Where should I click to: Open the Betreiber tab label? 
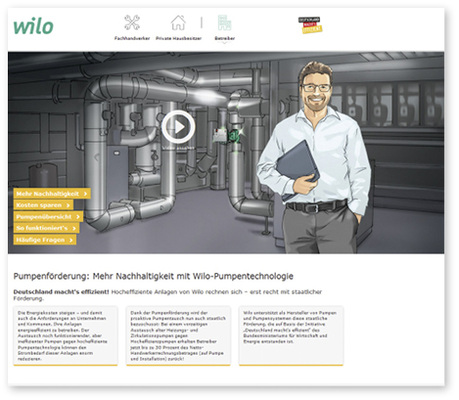(225, 38)
